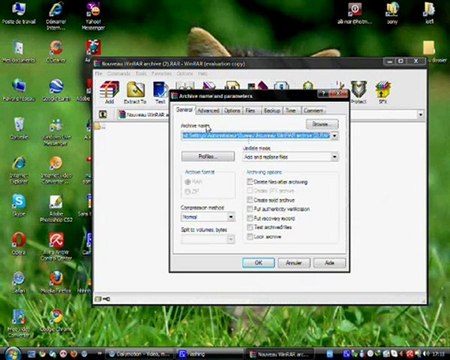Confirm the dialog with OK

258,263
